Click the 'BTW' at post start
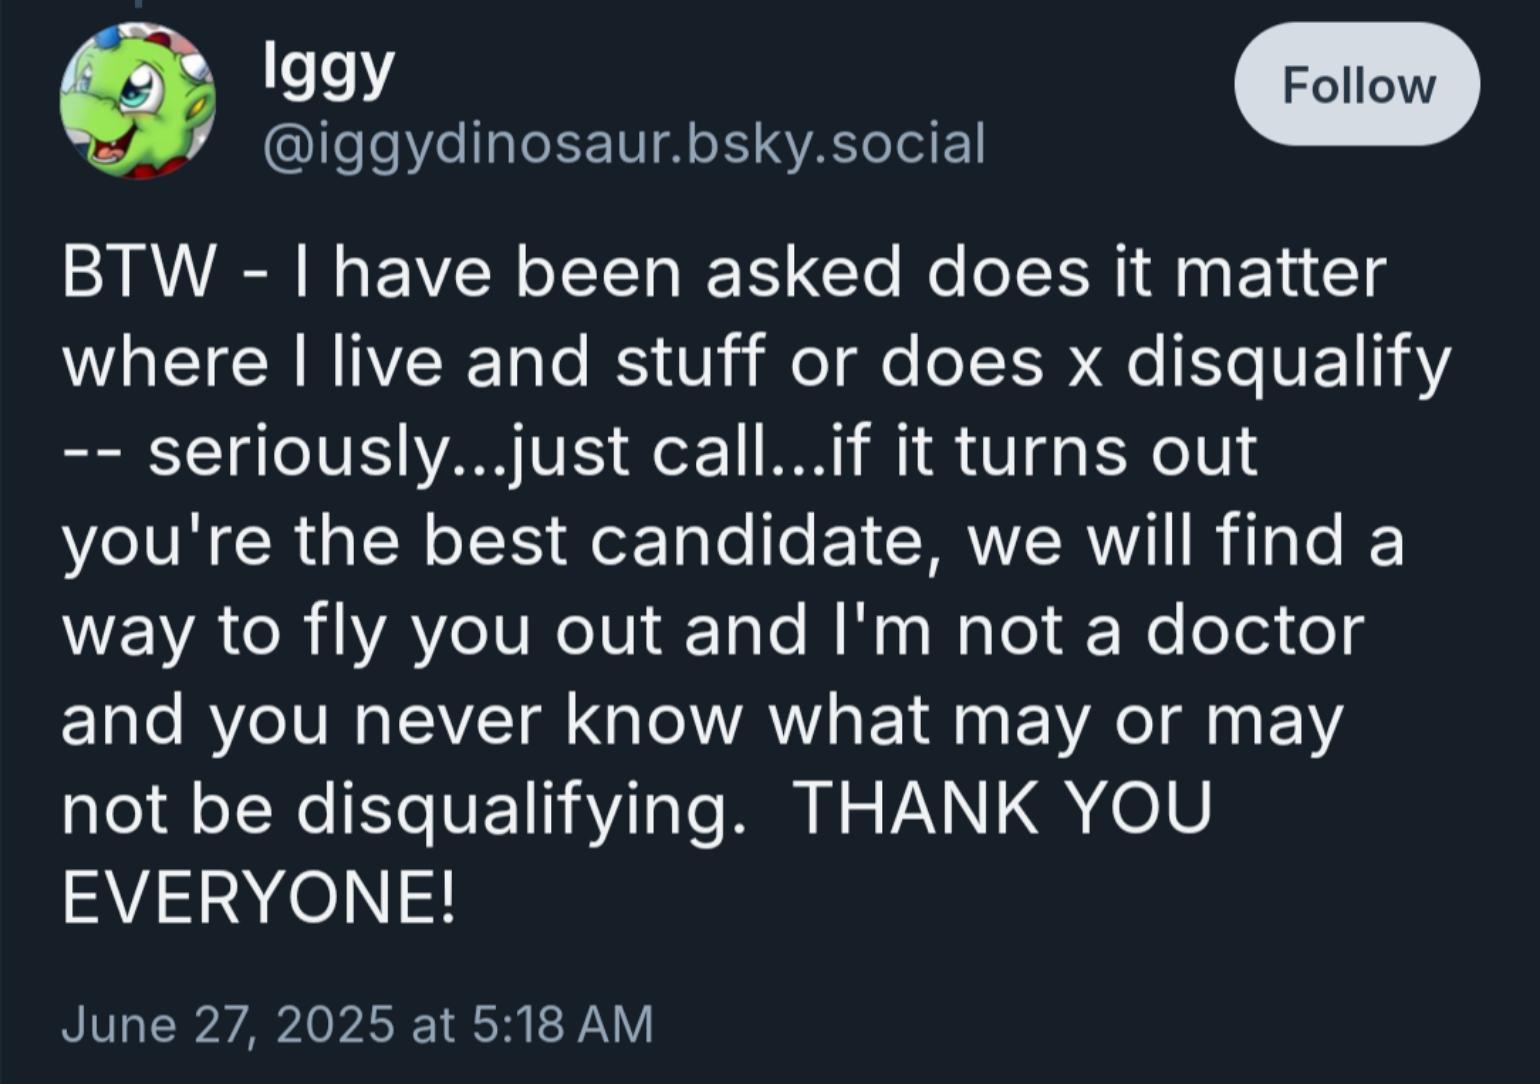 click(x=138, y=271)
